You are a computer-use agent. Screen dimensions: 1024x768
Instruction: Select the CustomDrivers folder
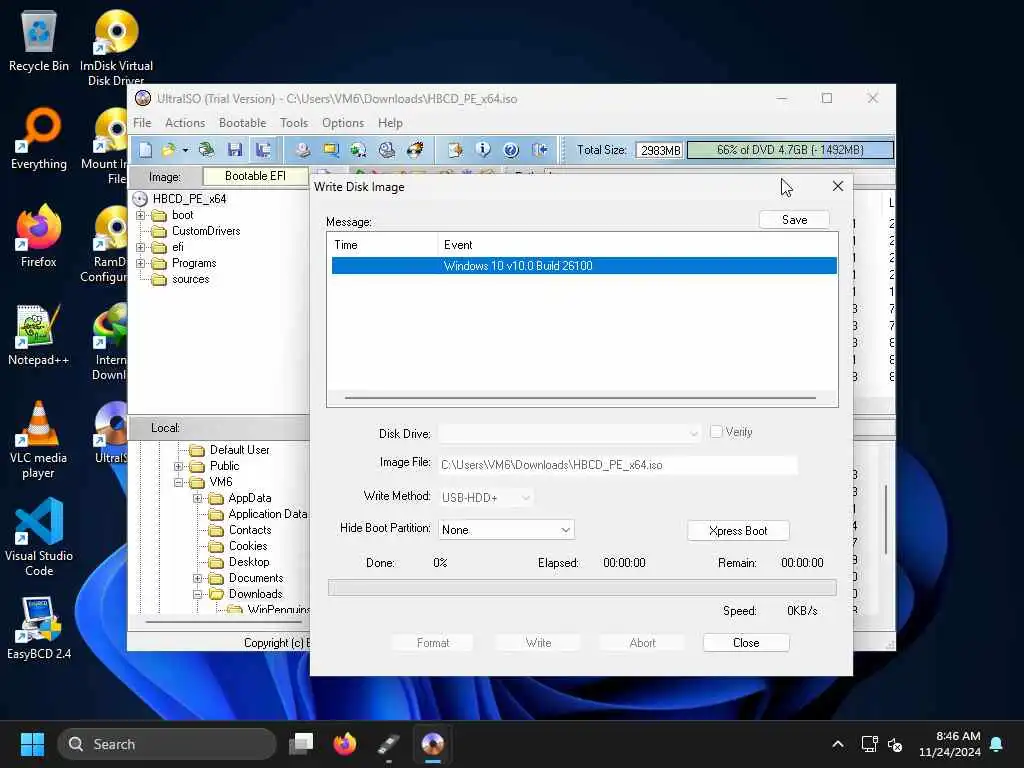coord(206,231)
